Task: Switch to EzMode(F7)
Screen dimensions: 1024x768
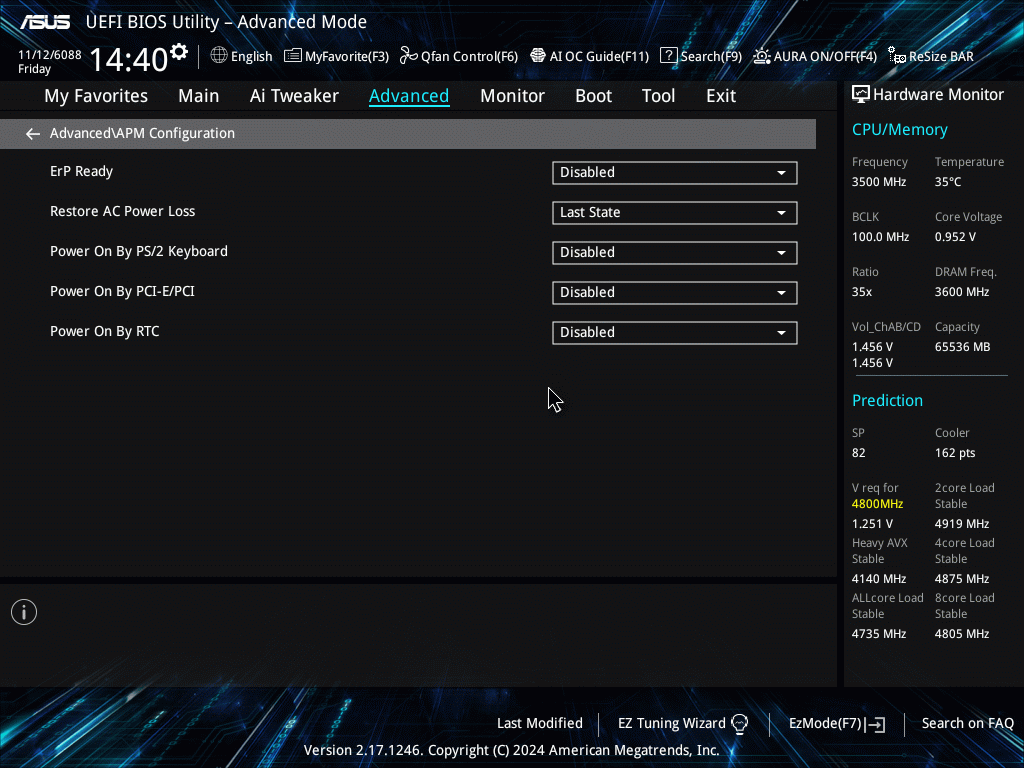Action: (x=836, y=723)
